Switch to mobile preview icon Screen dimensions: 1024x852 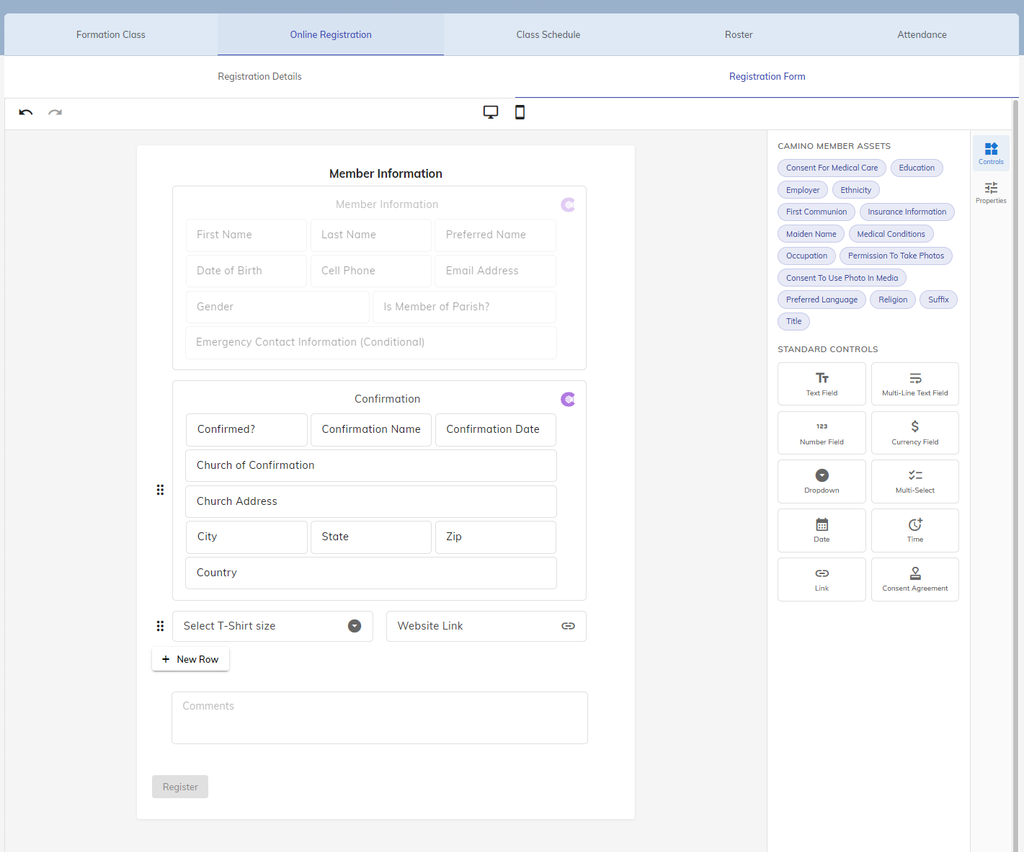[520, 112]
